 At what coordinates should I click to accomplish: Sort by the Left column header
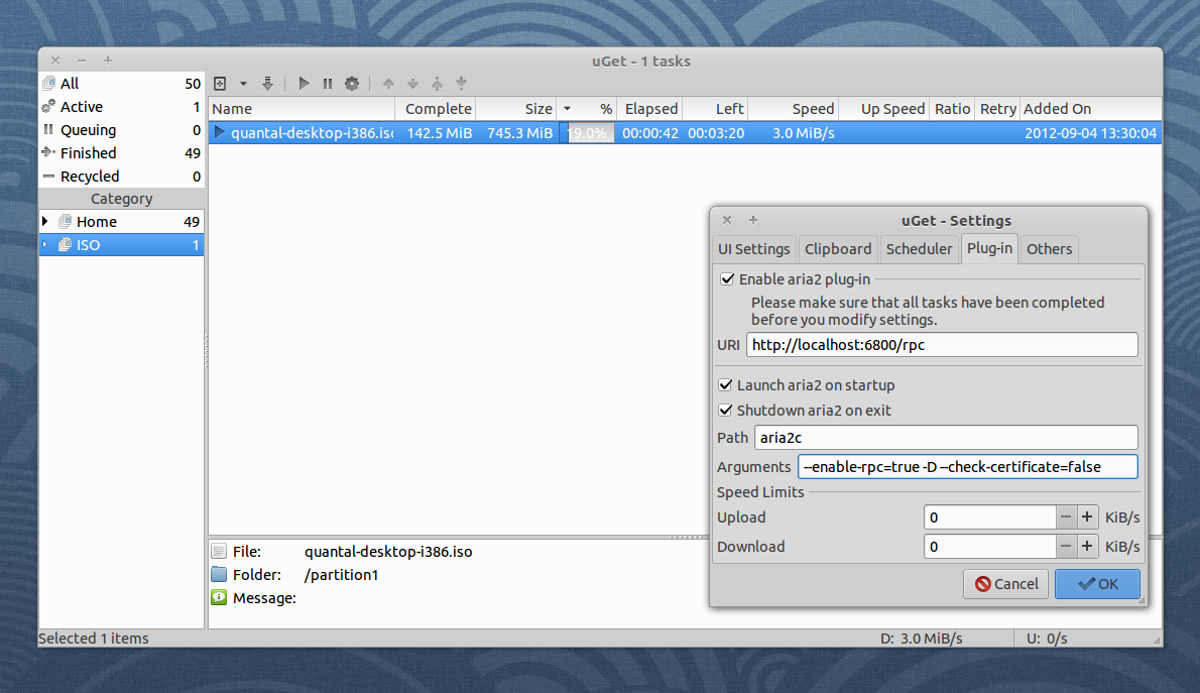[715, 109]
